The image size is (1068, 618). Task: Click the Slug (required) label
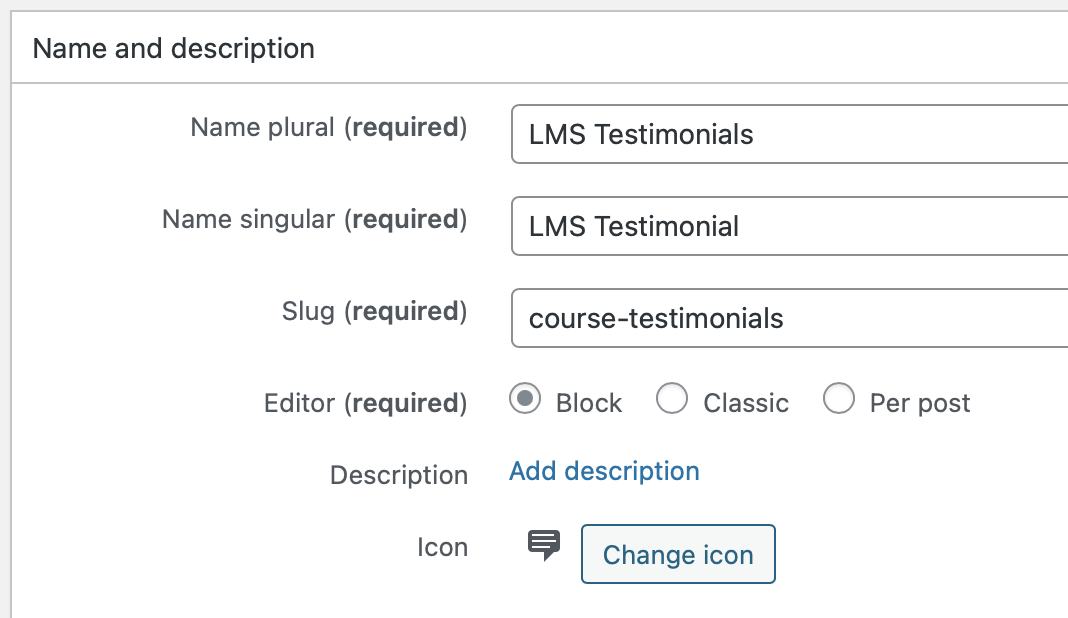(x=375, y=311)
